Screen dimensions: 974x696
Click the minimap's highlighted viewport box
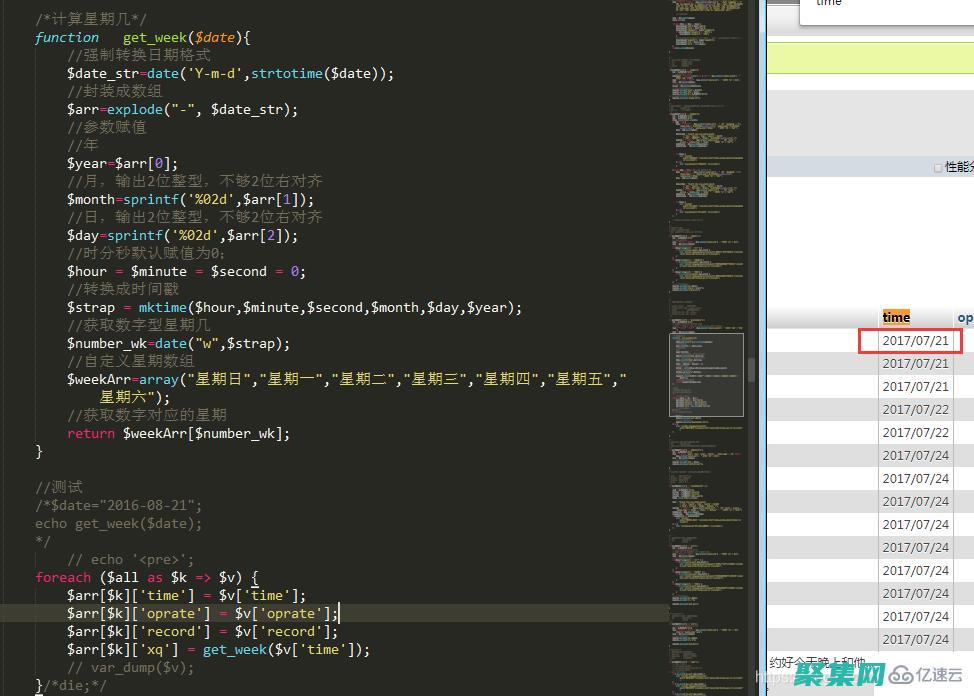pyautogui.click(x=706, y=374)
